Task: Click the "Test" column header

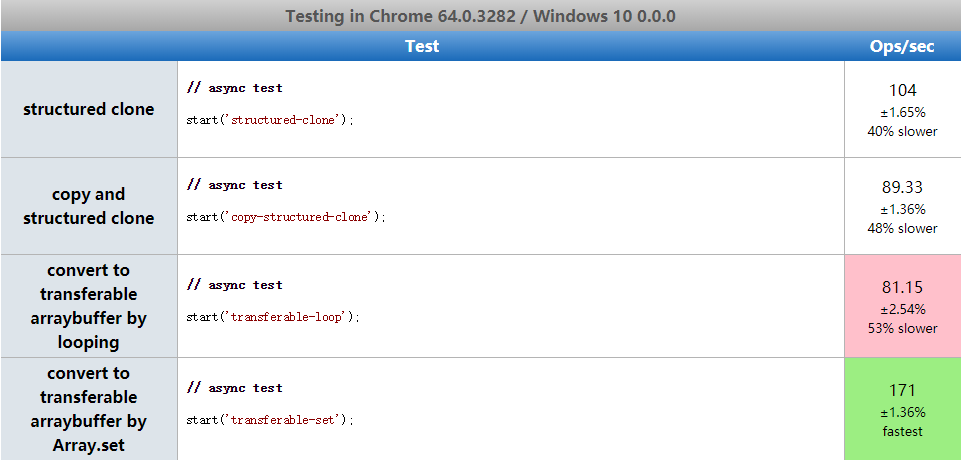Action: (422, 46)
